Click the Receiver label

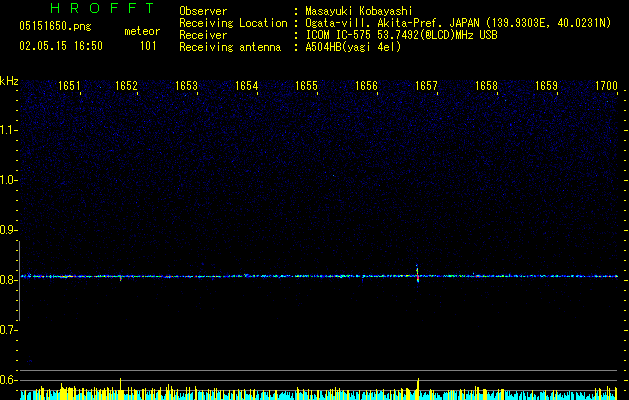(203, 35)
